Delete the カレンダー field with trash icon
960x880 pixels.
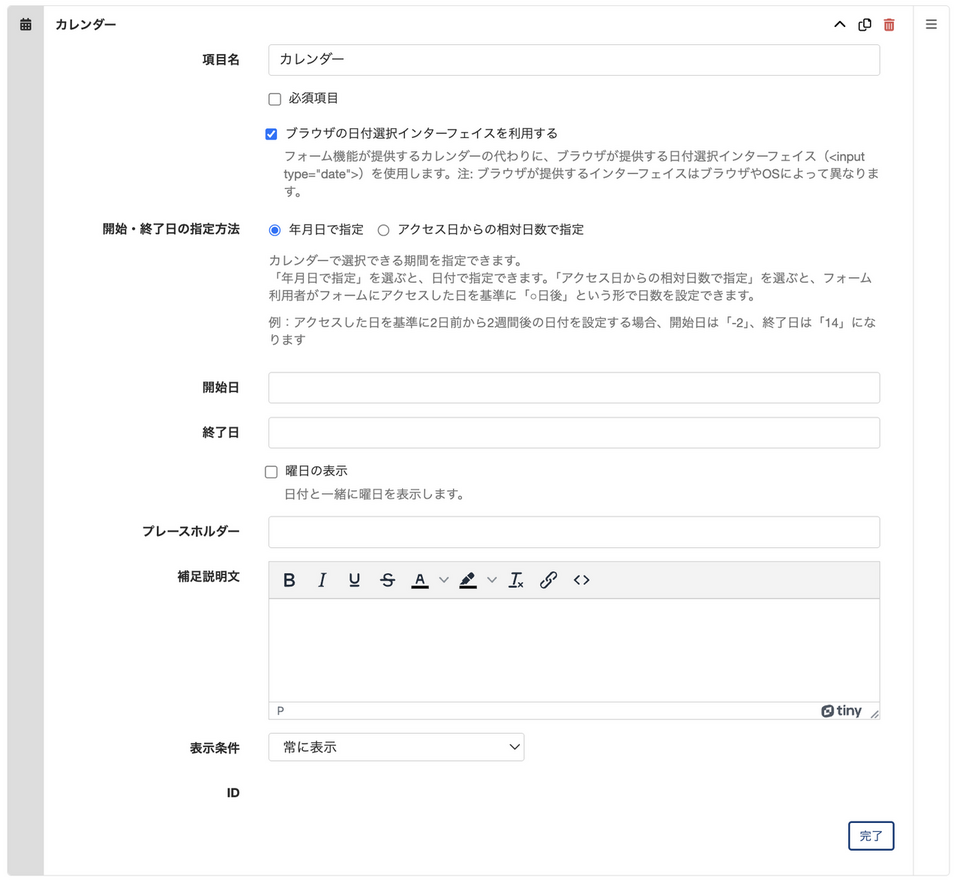[x=889, y=25]
